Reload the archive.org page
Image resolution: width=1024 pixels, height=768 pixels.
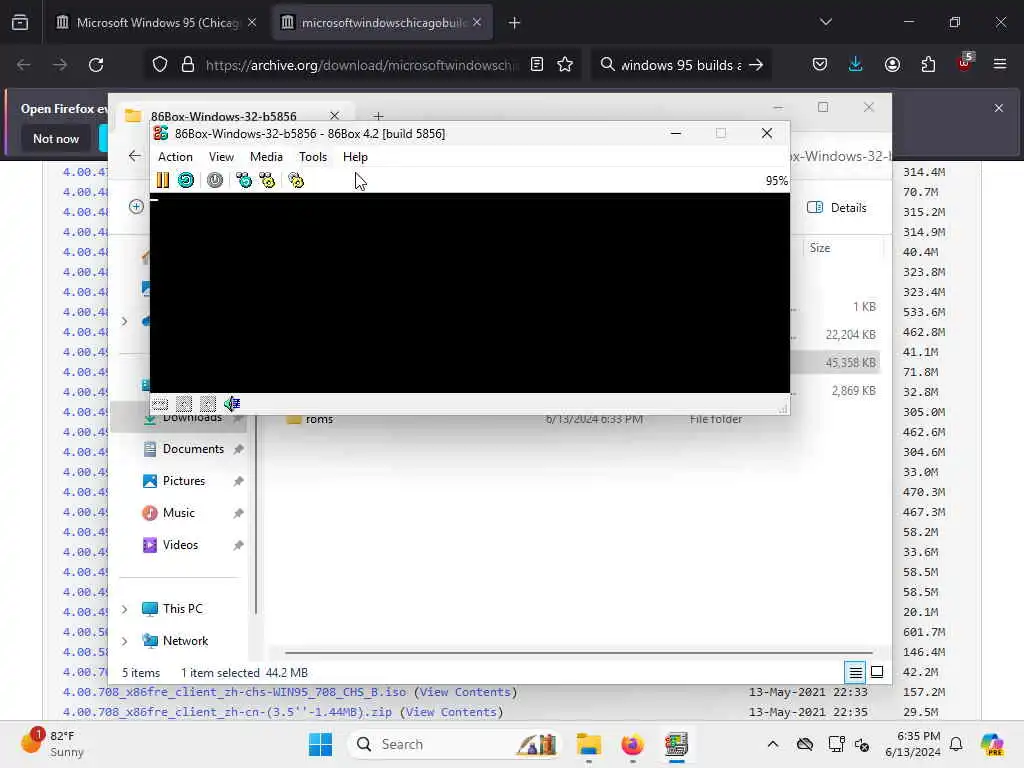[96, 65]
